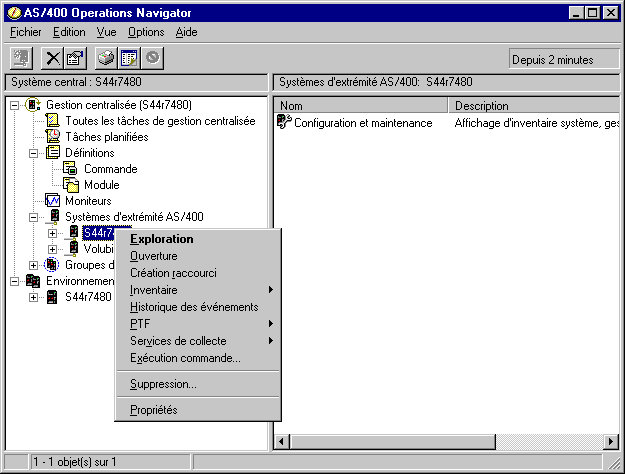Screen dimensions: 625x474
Task: Click the AS/400 Operations Navigator title icon
Action: click(x=14, y=13)
